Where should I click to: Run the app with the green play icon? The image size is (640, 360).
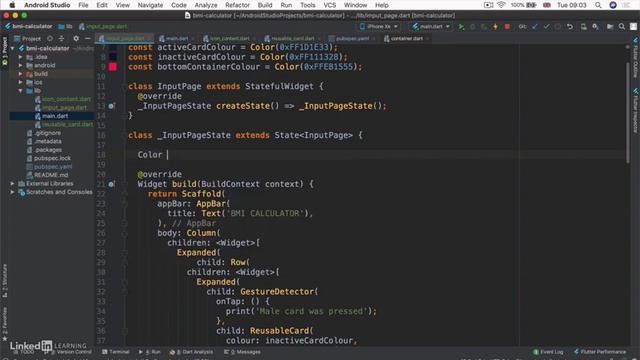(461, 27)
